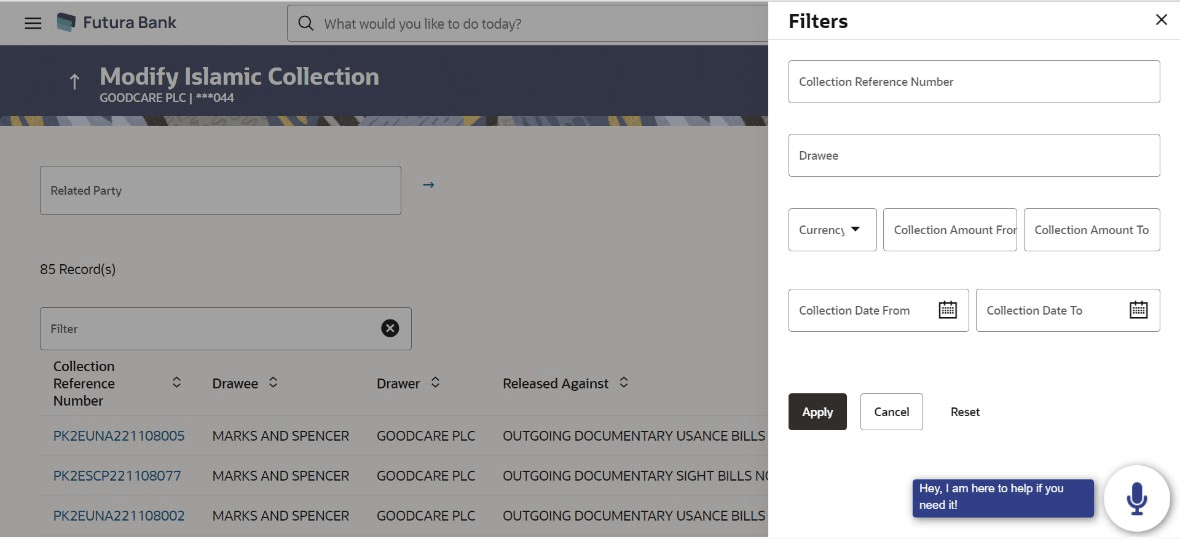Open collection PK2EUNA221108005
The height and width of the screenshot is (539, 1180).
(119, 436)
